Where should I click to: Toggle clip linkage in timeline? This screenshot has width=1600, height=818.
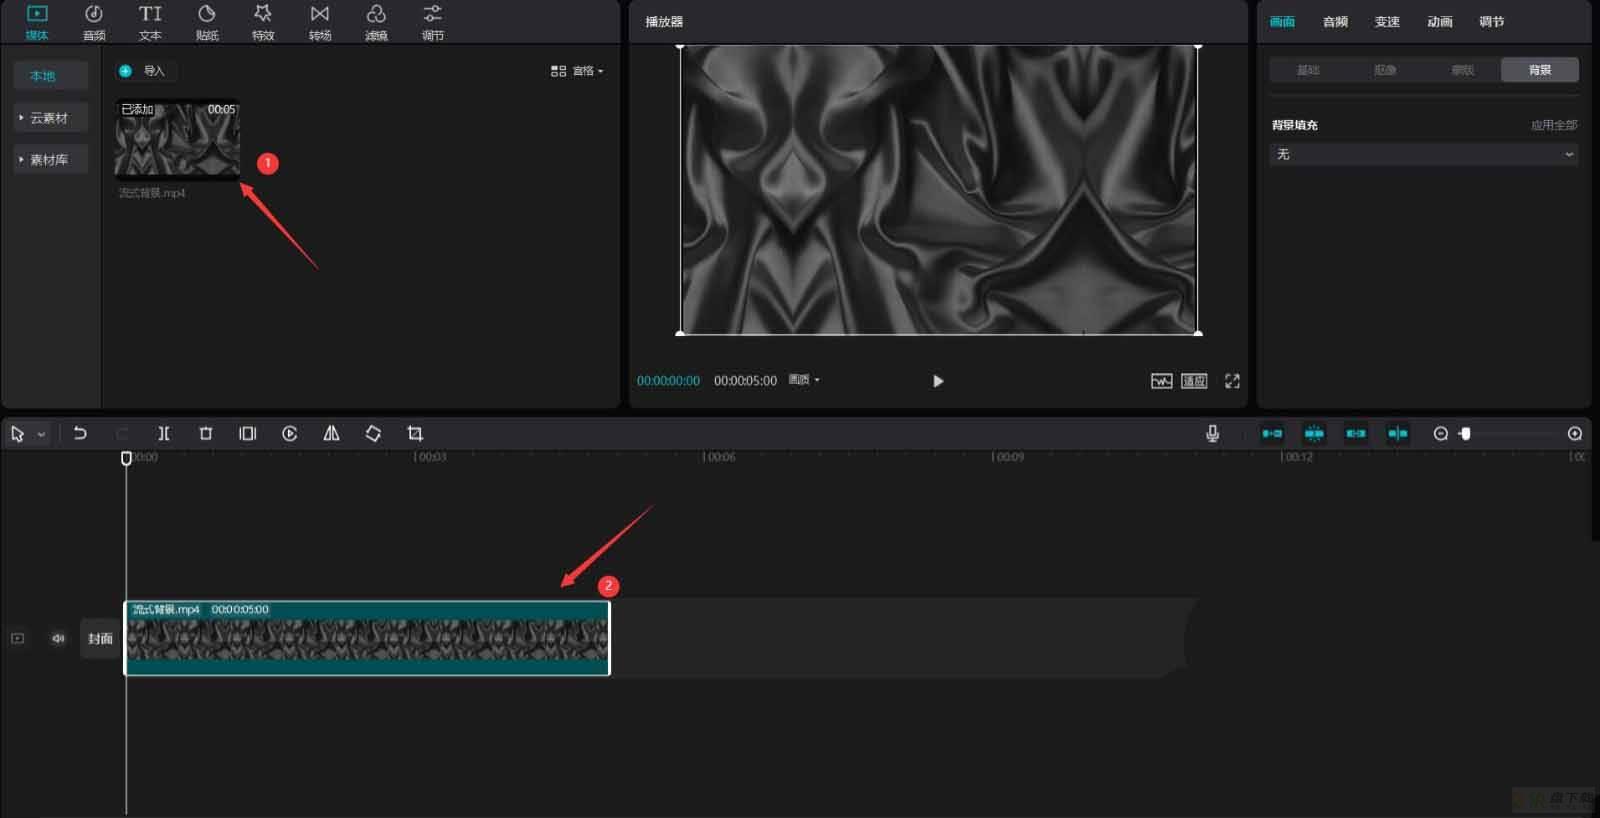click(1356, 433)
